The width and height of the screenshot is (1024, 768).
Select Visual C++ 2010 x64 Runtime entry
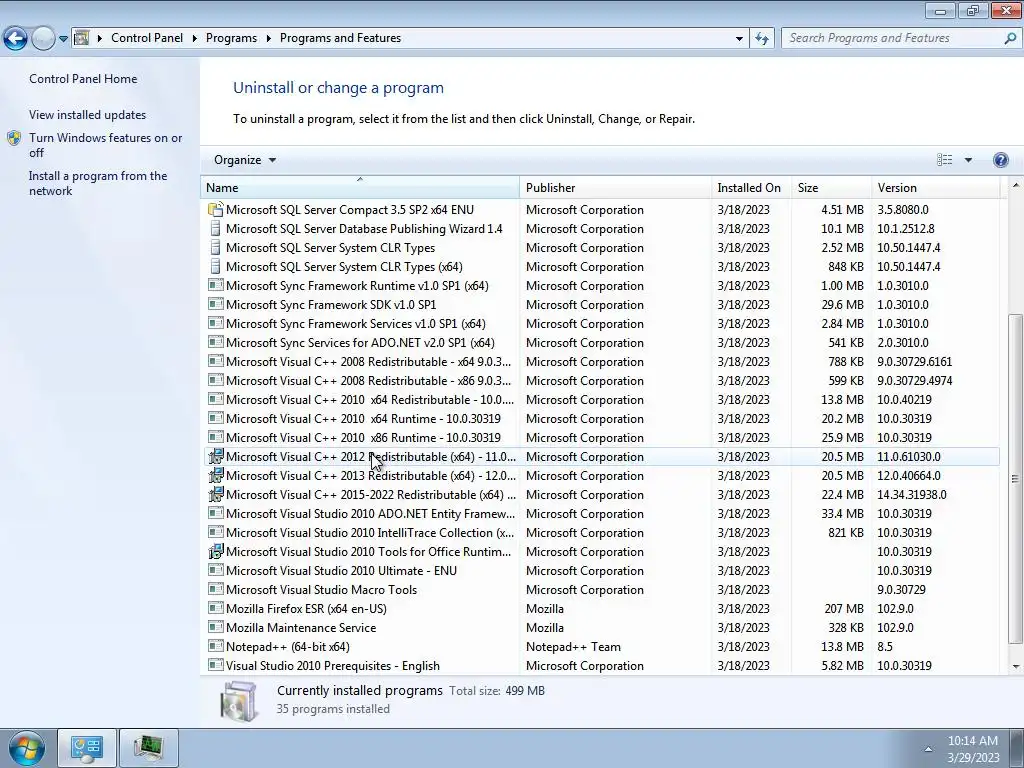click(x=600, y=418)
